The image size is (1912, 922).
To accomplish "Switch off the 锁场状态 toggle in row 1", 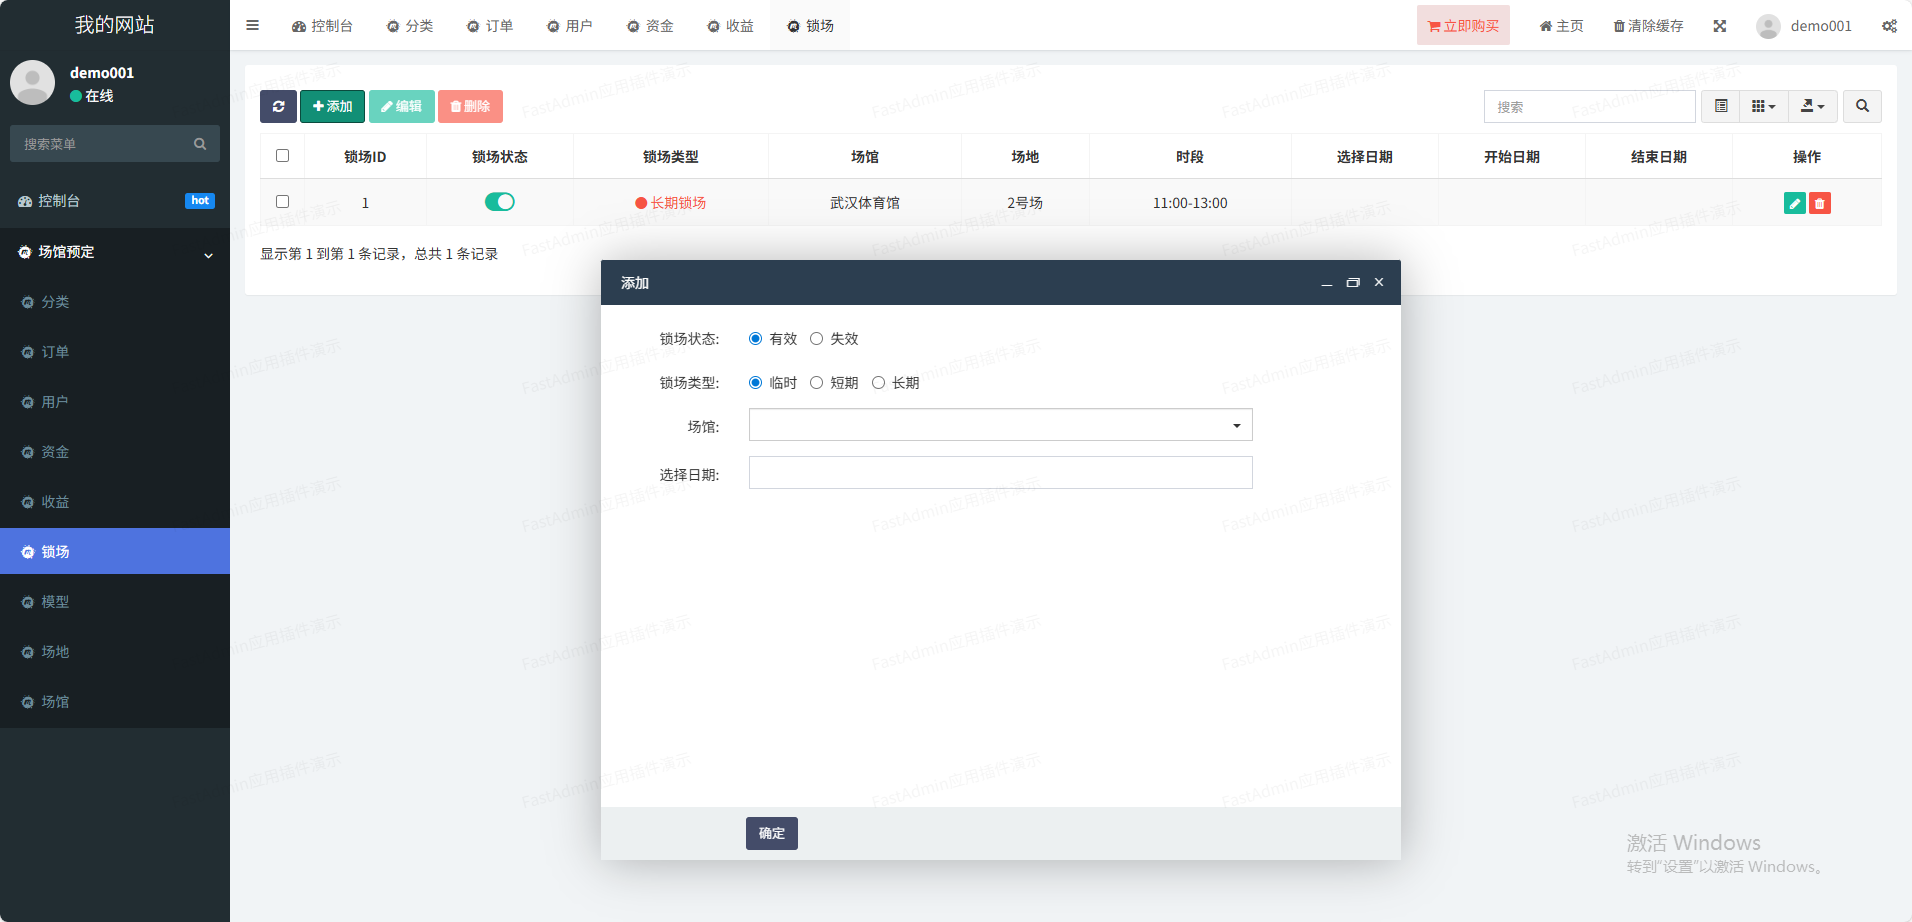I will pyautogui.click(x=499, y=202).
